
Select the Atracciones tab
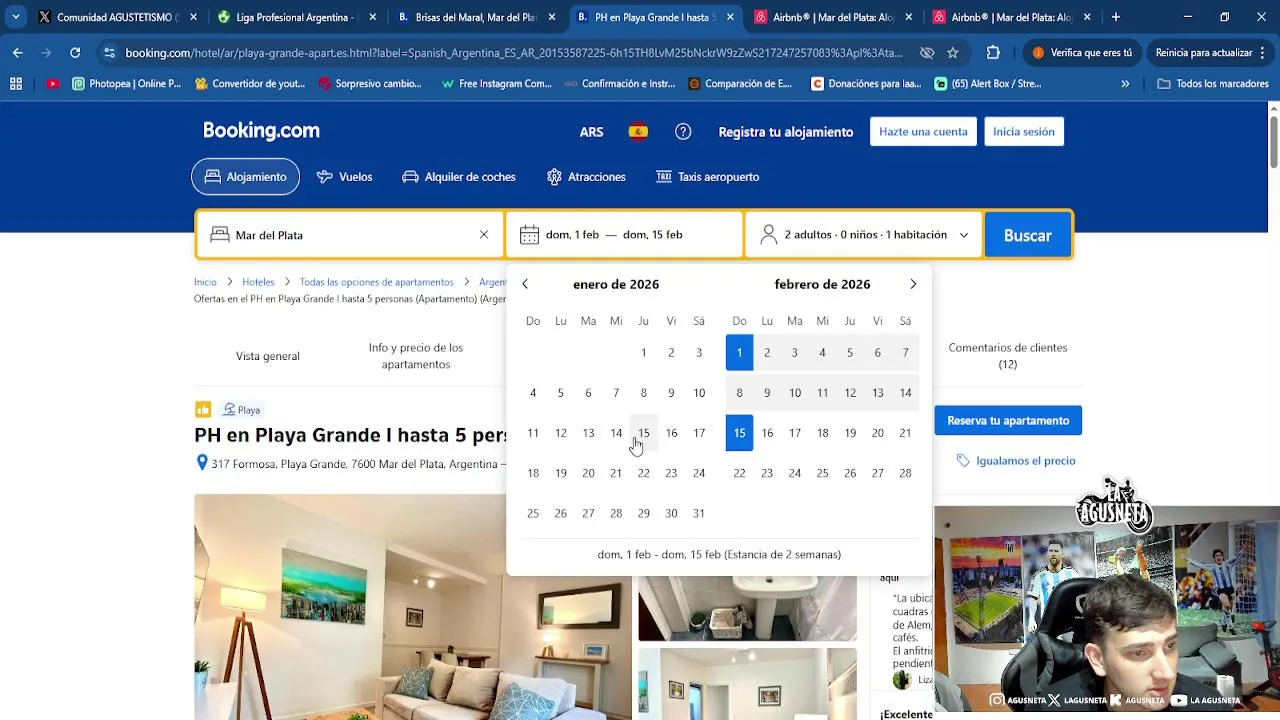pos(586,177)
